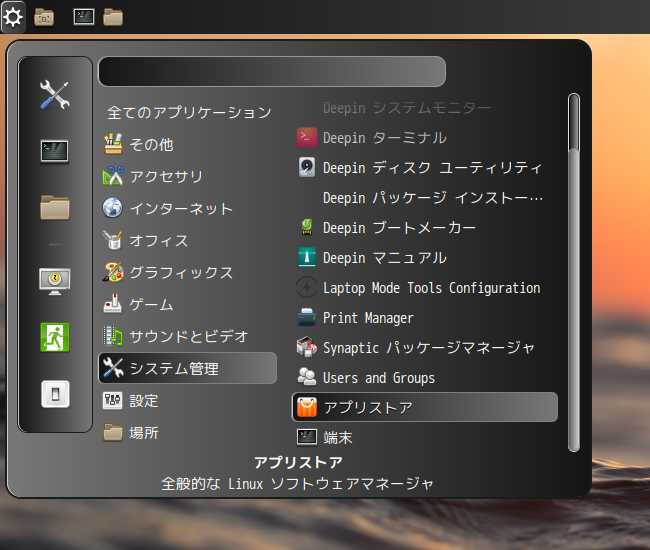Viewport: 650px width, 550px height.
Task: Click the インターネット globe icon
Action: (x=113, y=208)
